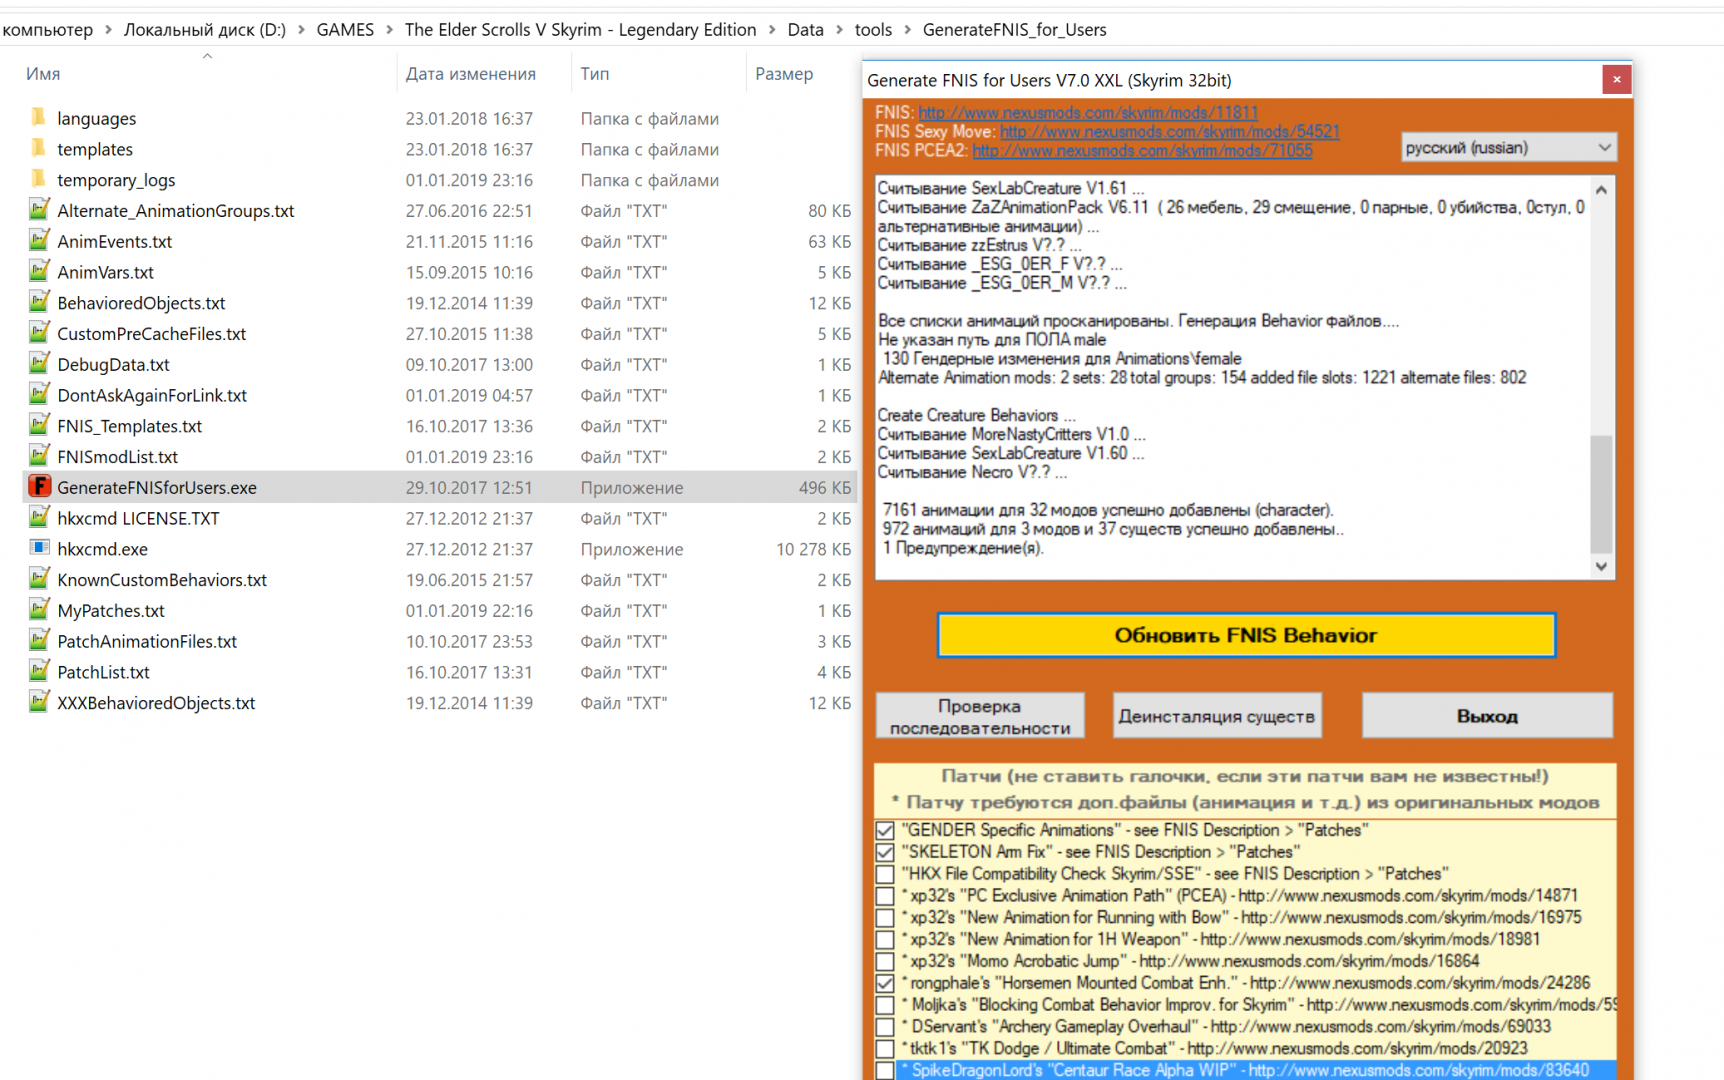
Task: Select the hkxcmd.exe application icon
Action: click(39, 548)
